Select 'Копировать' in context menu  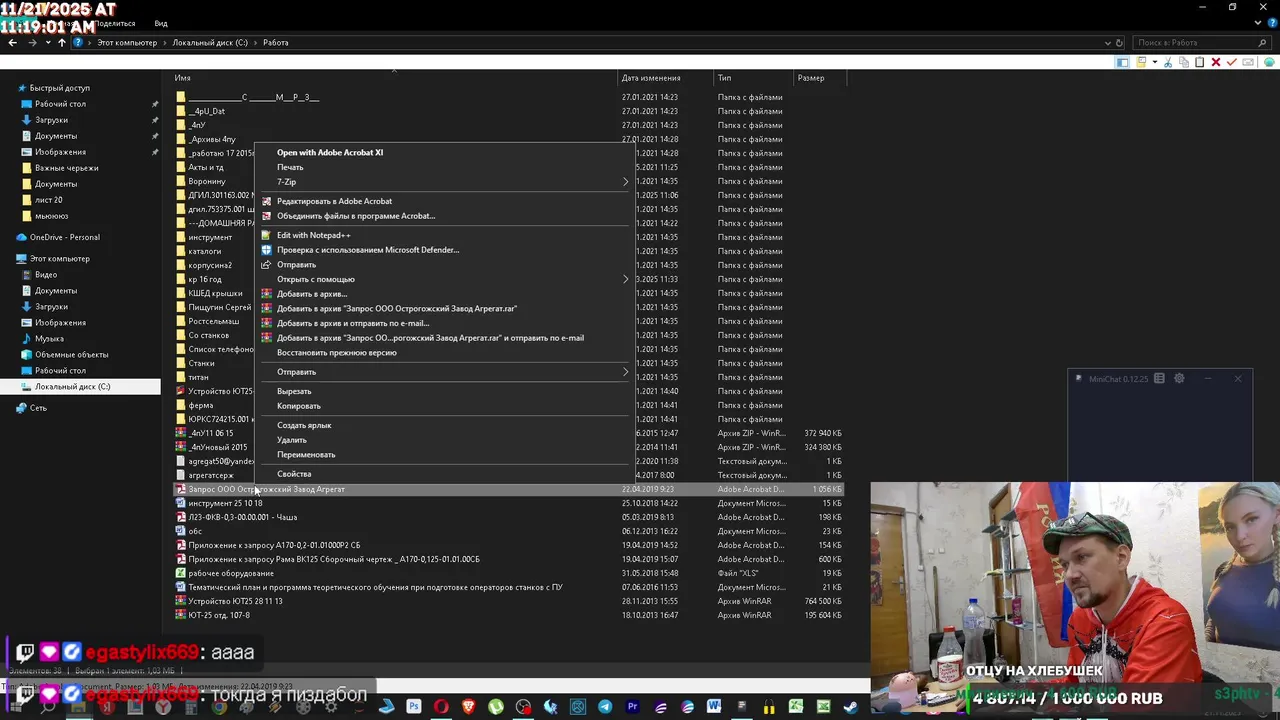pos(299,406)
